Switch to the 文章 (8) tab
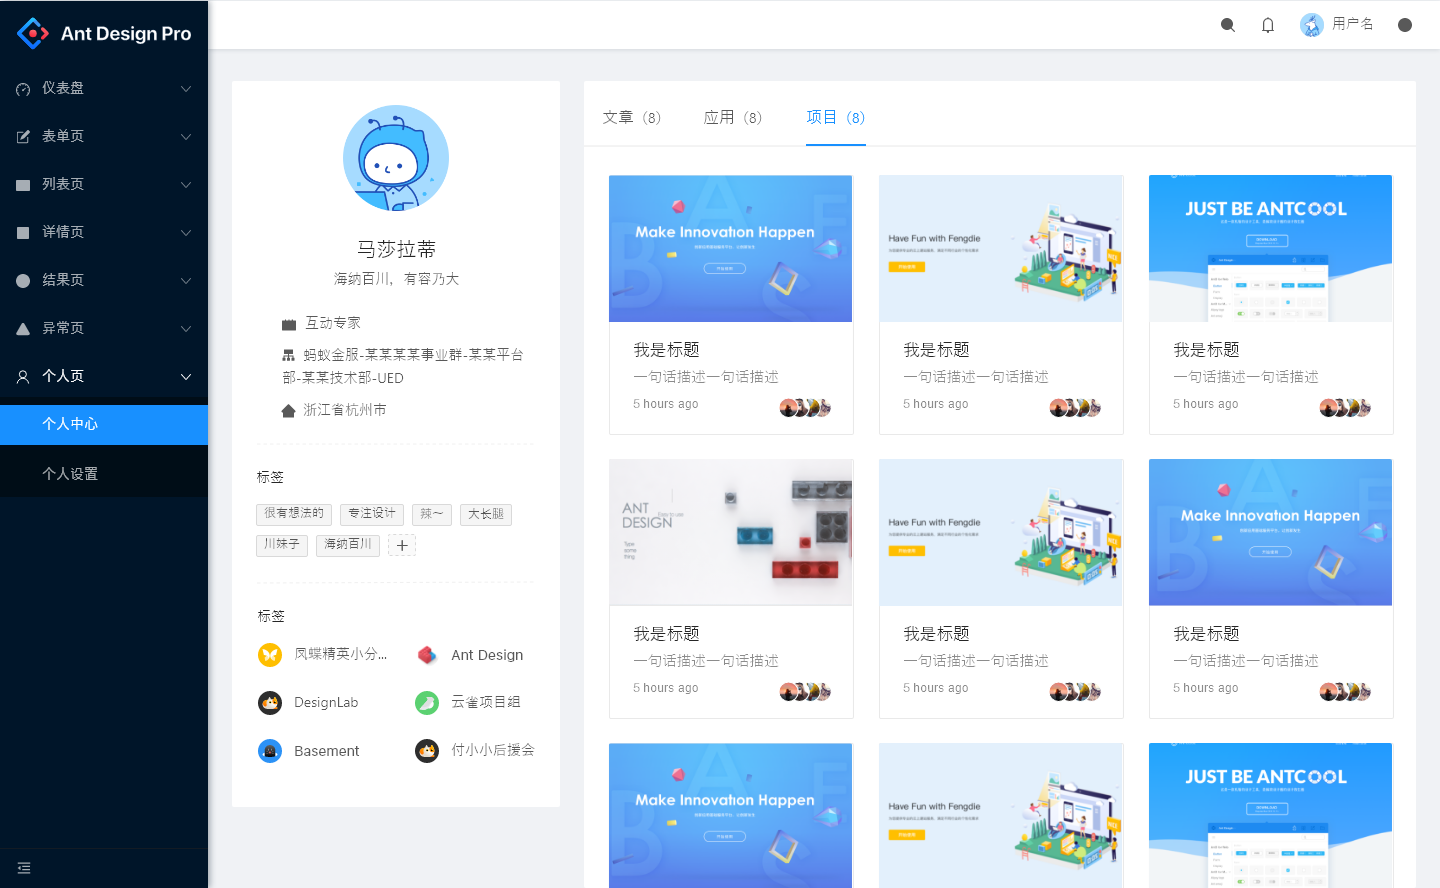 point(632,117)
